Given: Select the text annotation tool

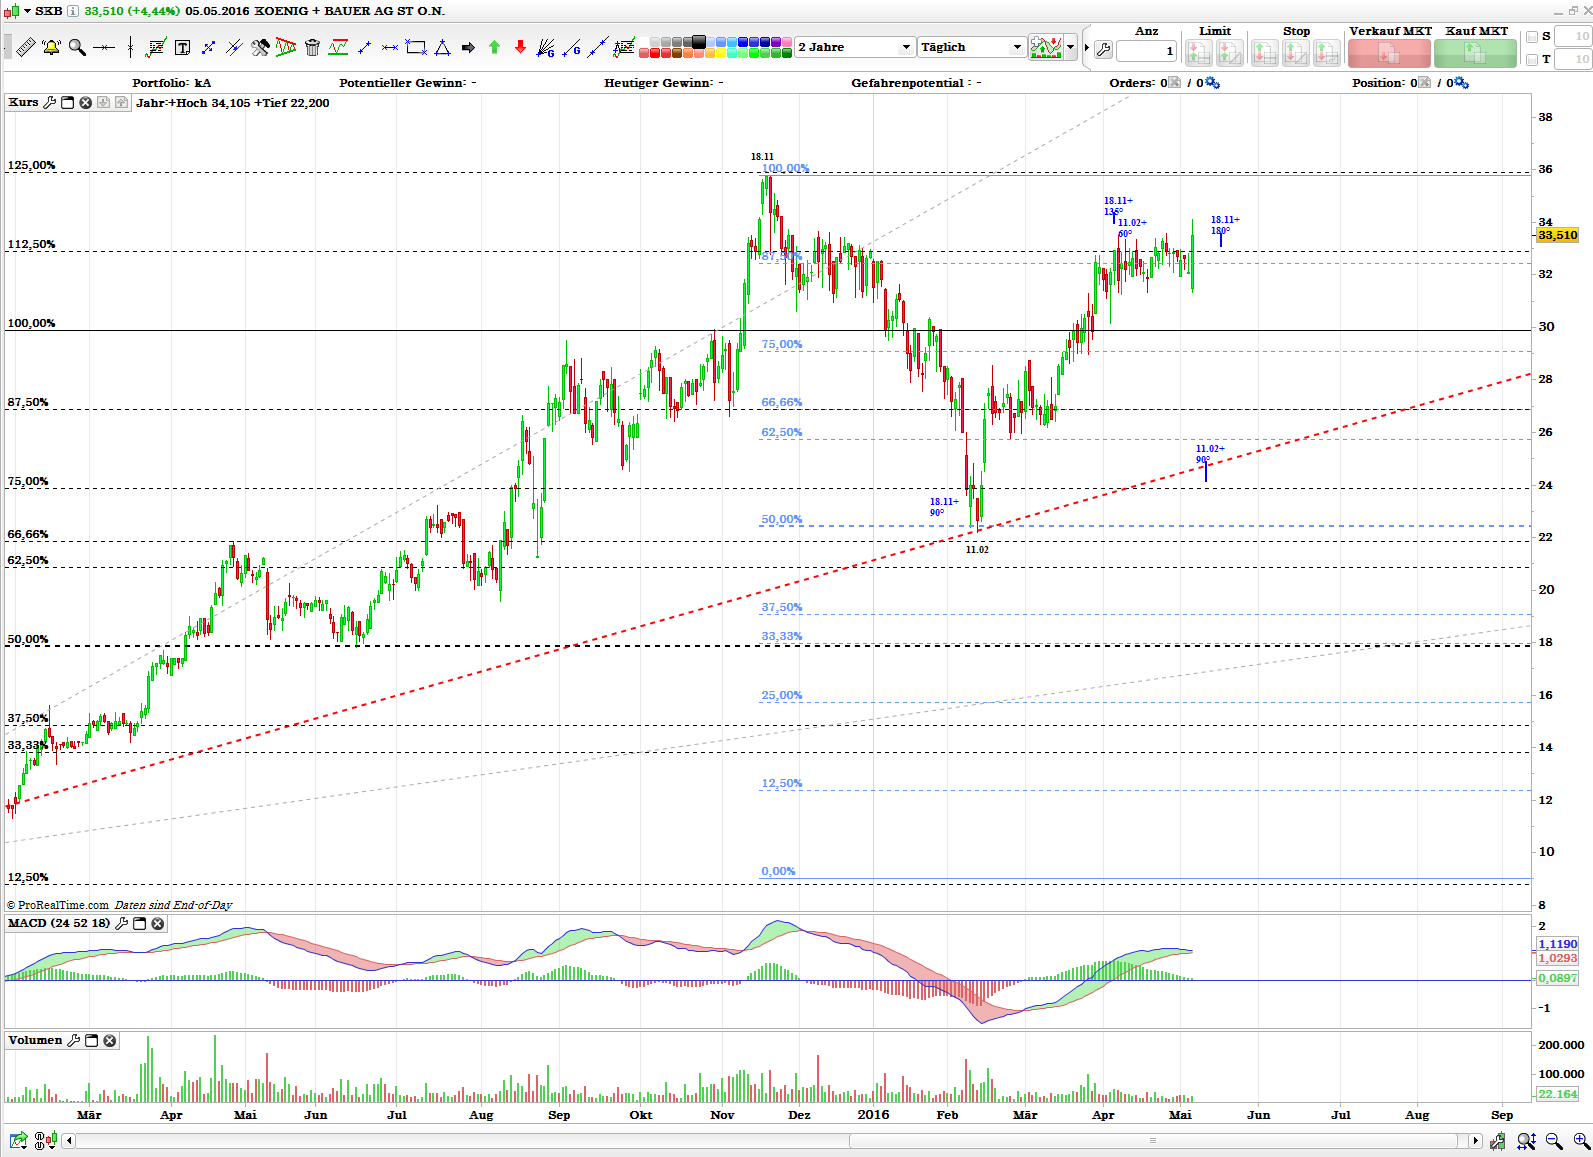Looking at the screenshot, I should point(182,47).
